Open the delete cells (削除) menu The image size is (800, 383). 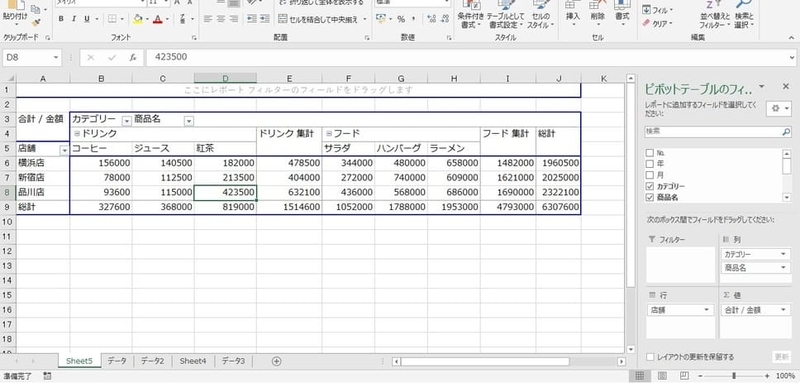point(597,12)
